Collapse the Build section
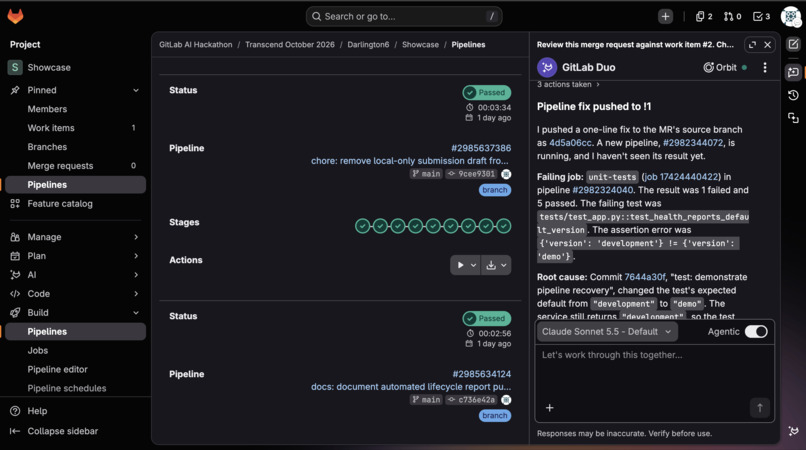Image resolution: width=806 pixels, height=450 pixels. coord(136,313)
